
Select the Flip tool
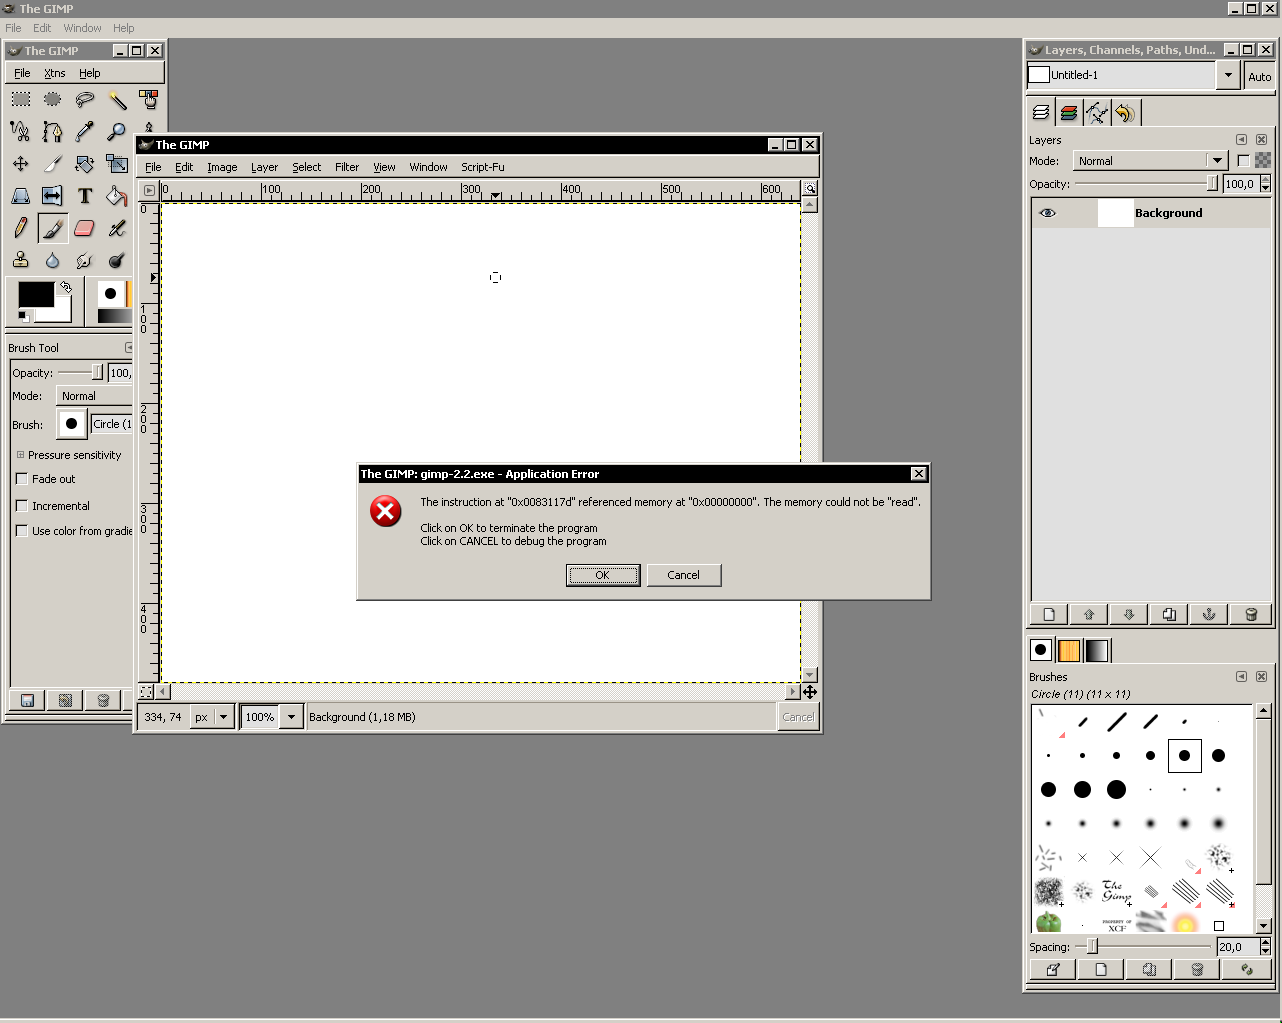[x=53, y=196]
